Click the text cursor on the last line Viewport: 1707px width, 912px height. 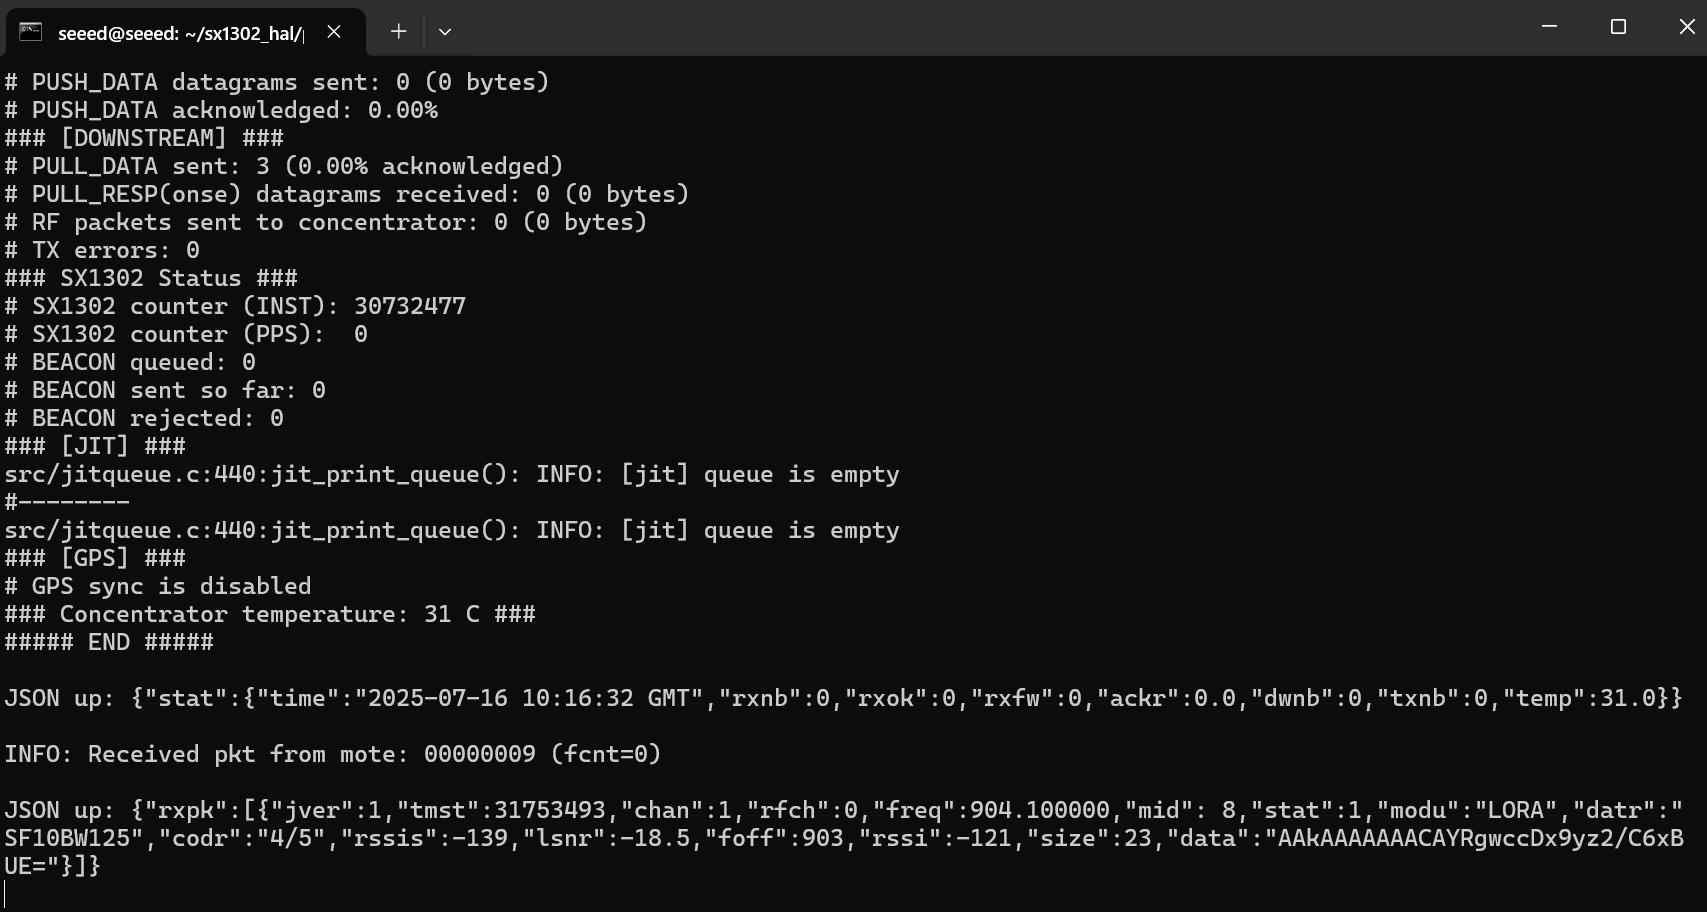tap(6, 894)
